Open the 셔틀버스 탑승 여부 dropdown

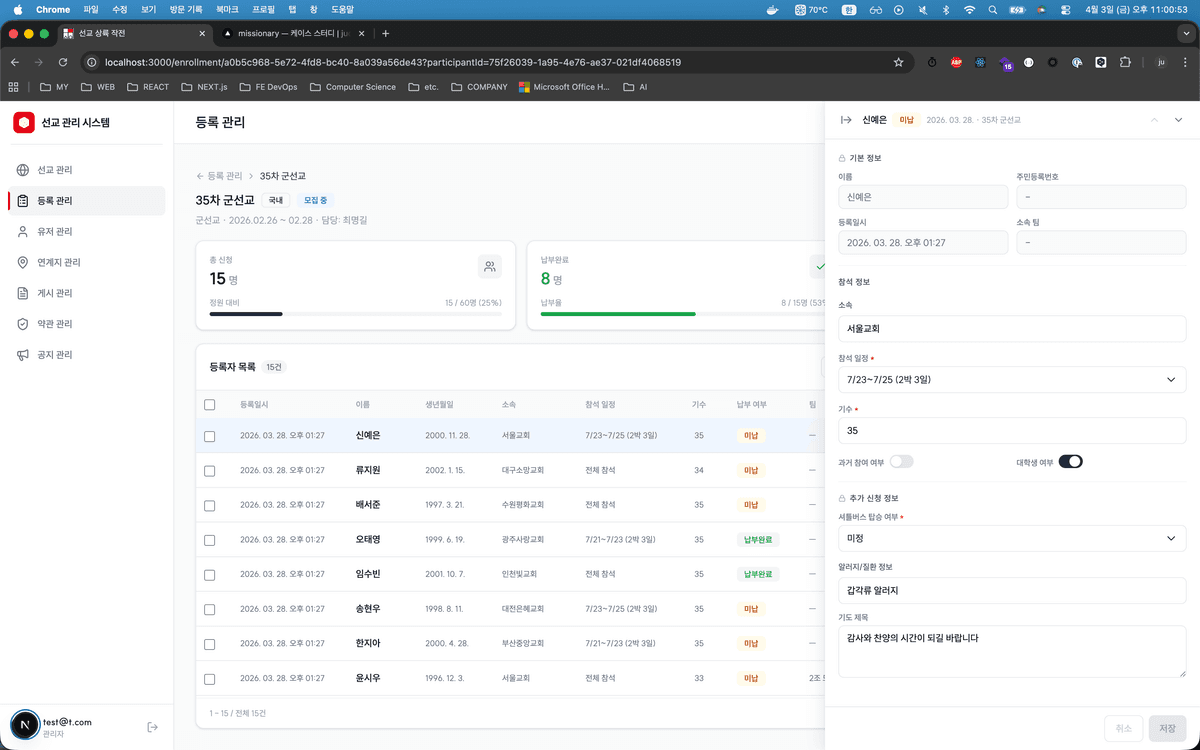(1012, 538)
